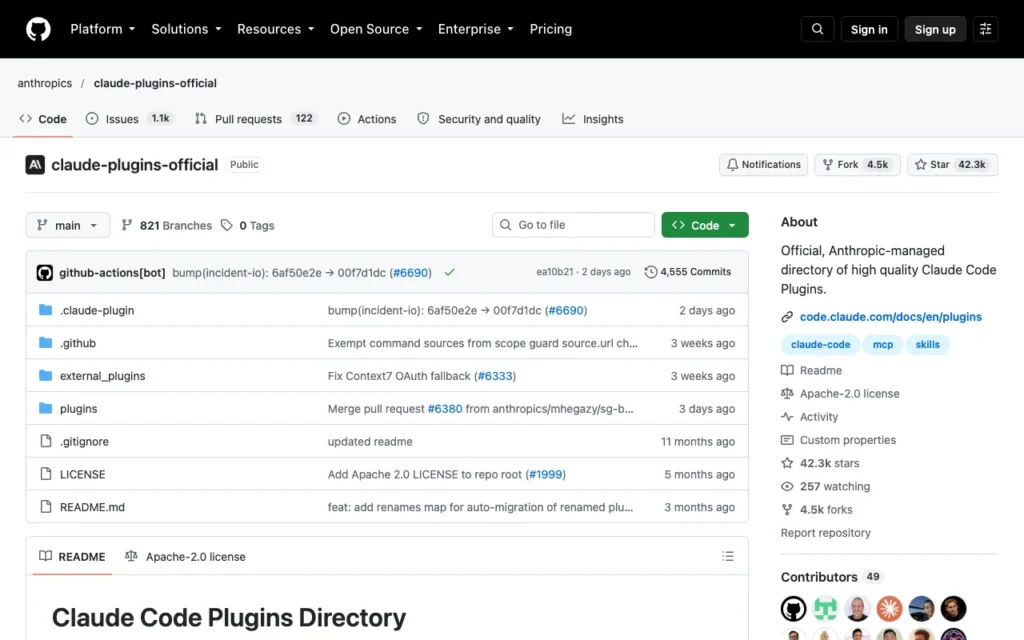
Task: Open the main branch selector dropdown
Action: pos(68,225)
